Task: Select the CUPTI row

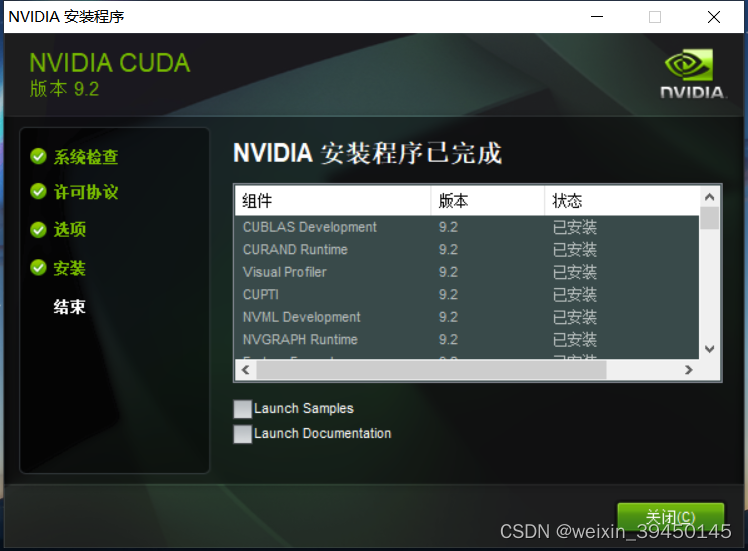Action: point(468,294)
